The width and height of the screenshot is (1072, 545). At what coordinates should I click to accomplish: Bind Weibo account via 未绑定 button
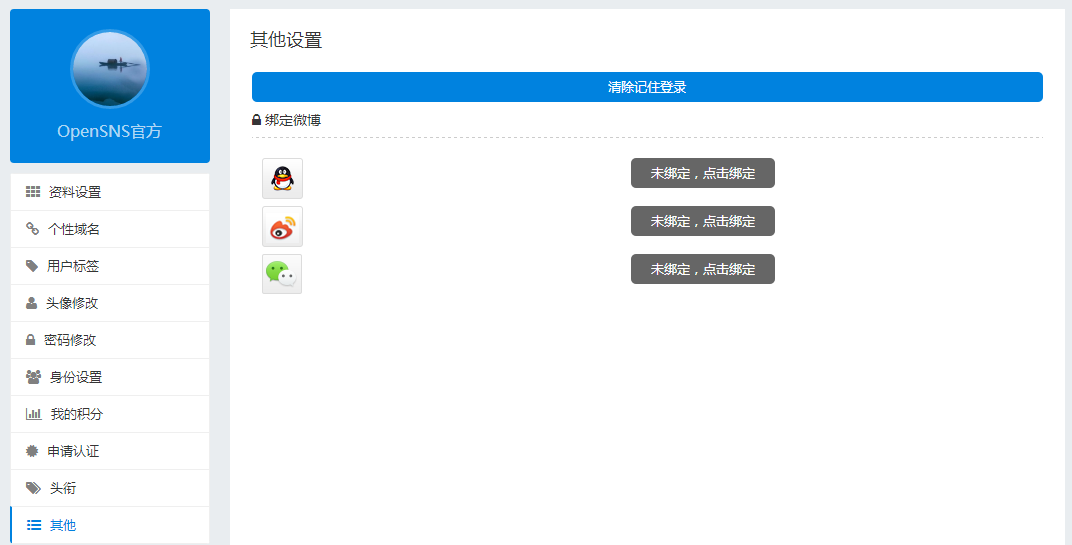[703, 221]
